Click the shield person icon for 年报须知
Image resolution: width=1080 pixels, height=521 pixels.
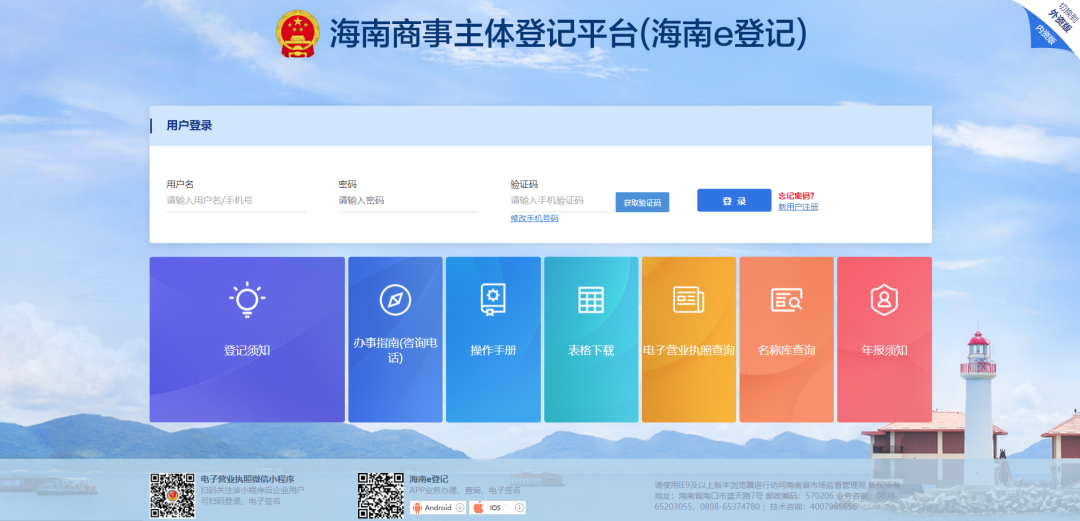point(884,300)
